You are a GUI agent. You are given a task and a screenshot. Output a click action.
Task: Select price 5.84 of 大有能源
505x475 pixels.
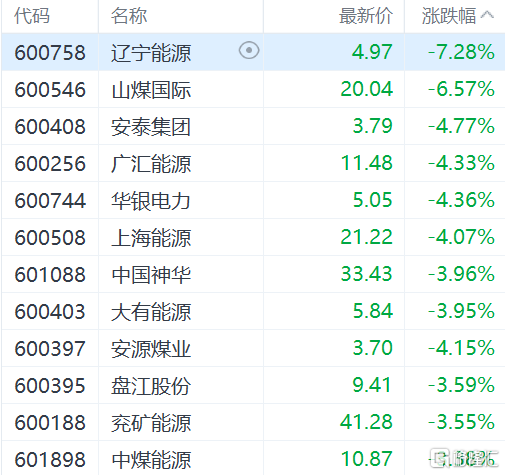click(372, 311)
